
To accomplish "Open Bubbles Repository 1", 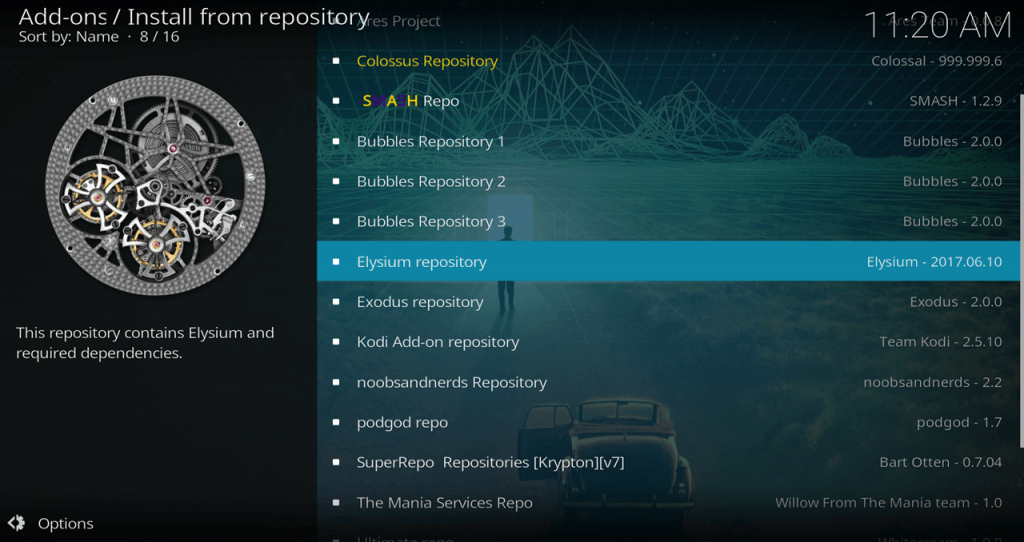I will click(669, 141).
